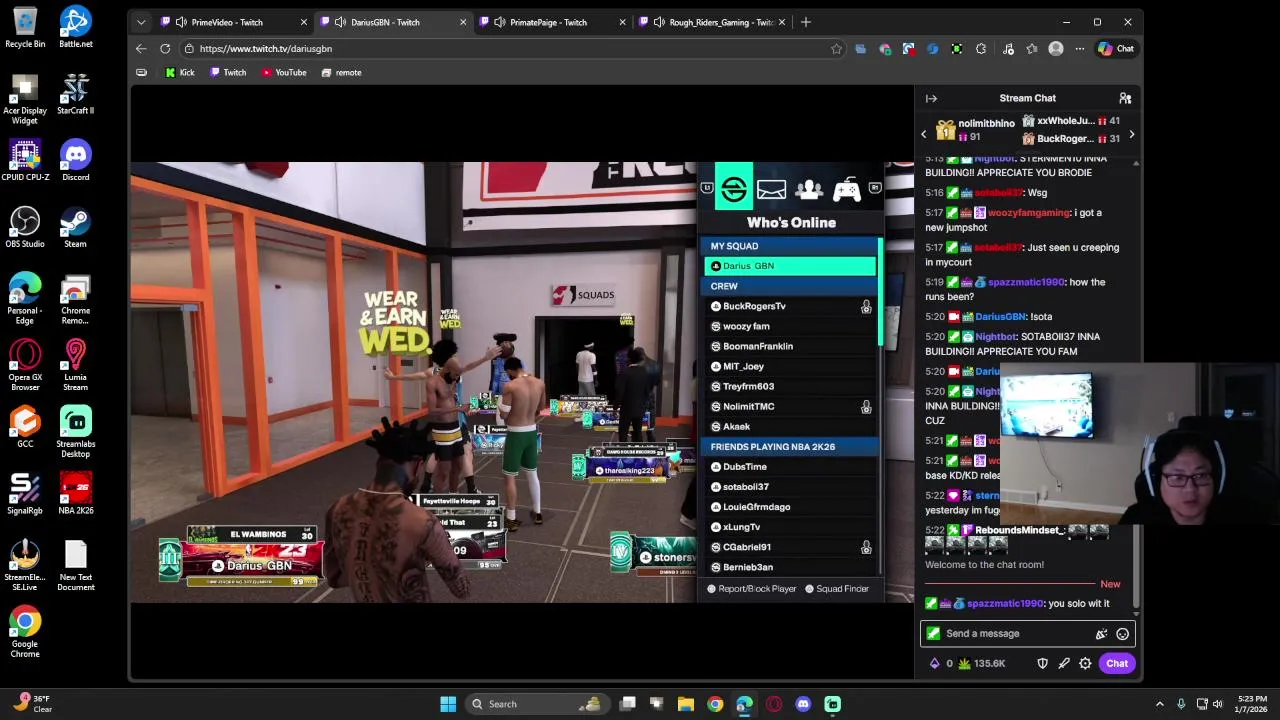Viewport: 1280px width, 720px height.
Task: Reload the Twitch page
Action: (x=165, y=48)
